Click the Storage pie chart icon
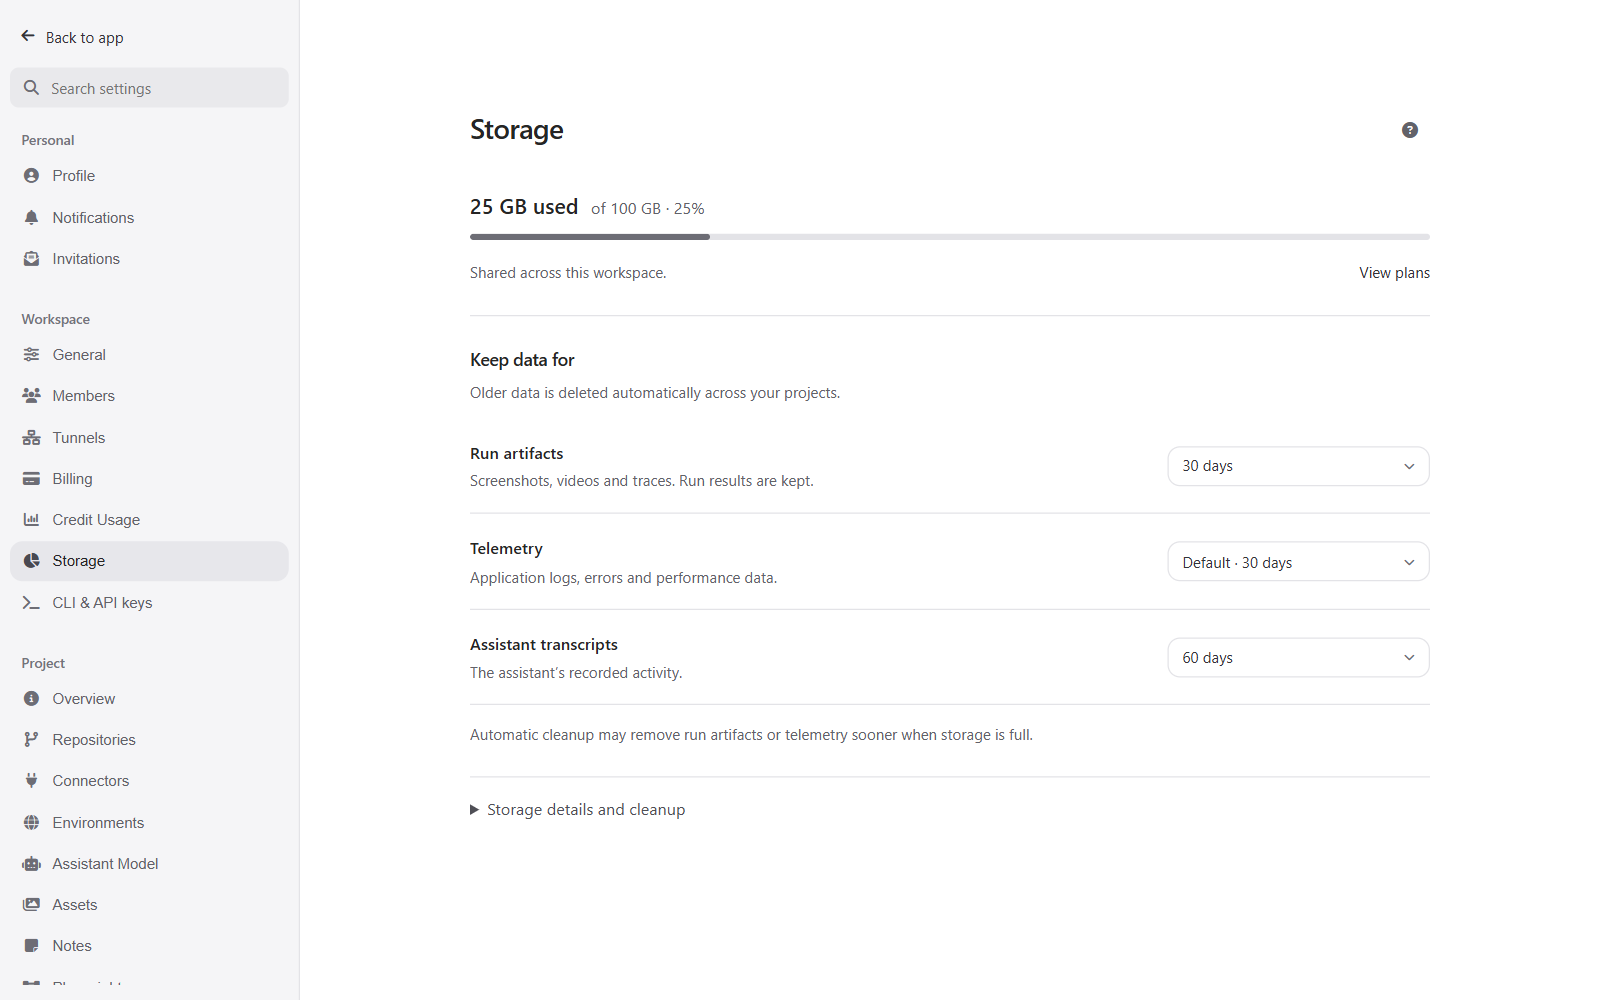 (x=32, y=561)
